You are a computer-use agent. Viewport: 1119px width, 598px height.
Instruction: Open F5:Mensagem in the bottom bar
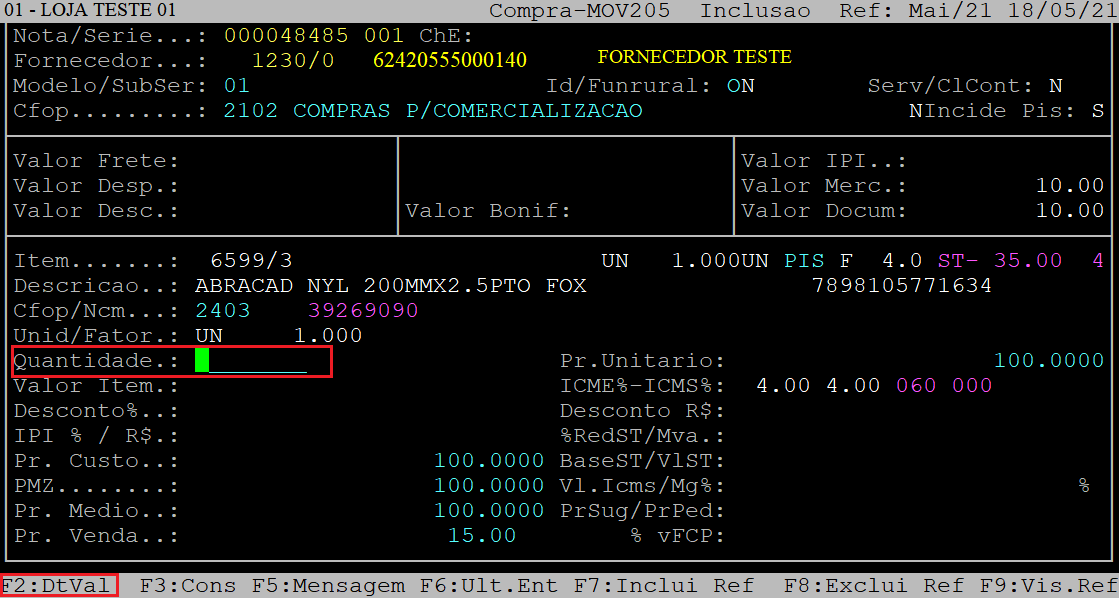click(x=328, y=586)
